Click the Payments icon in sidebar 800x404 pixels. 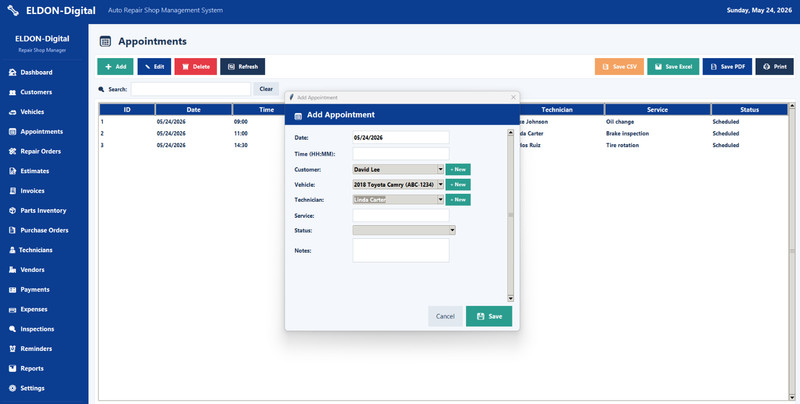pos(13,290)
